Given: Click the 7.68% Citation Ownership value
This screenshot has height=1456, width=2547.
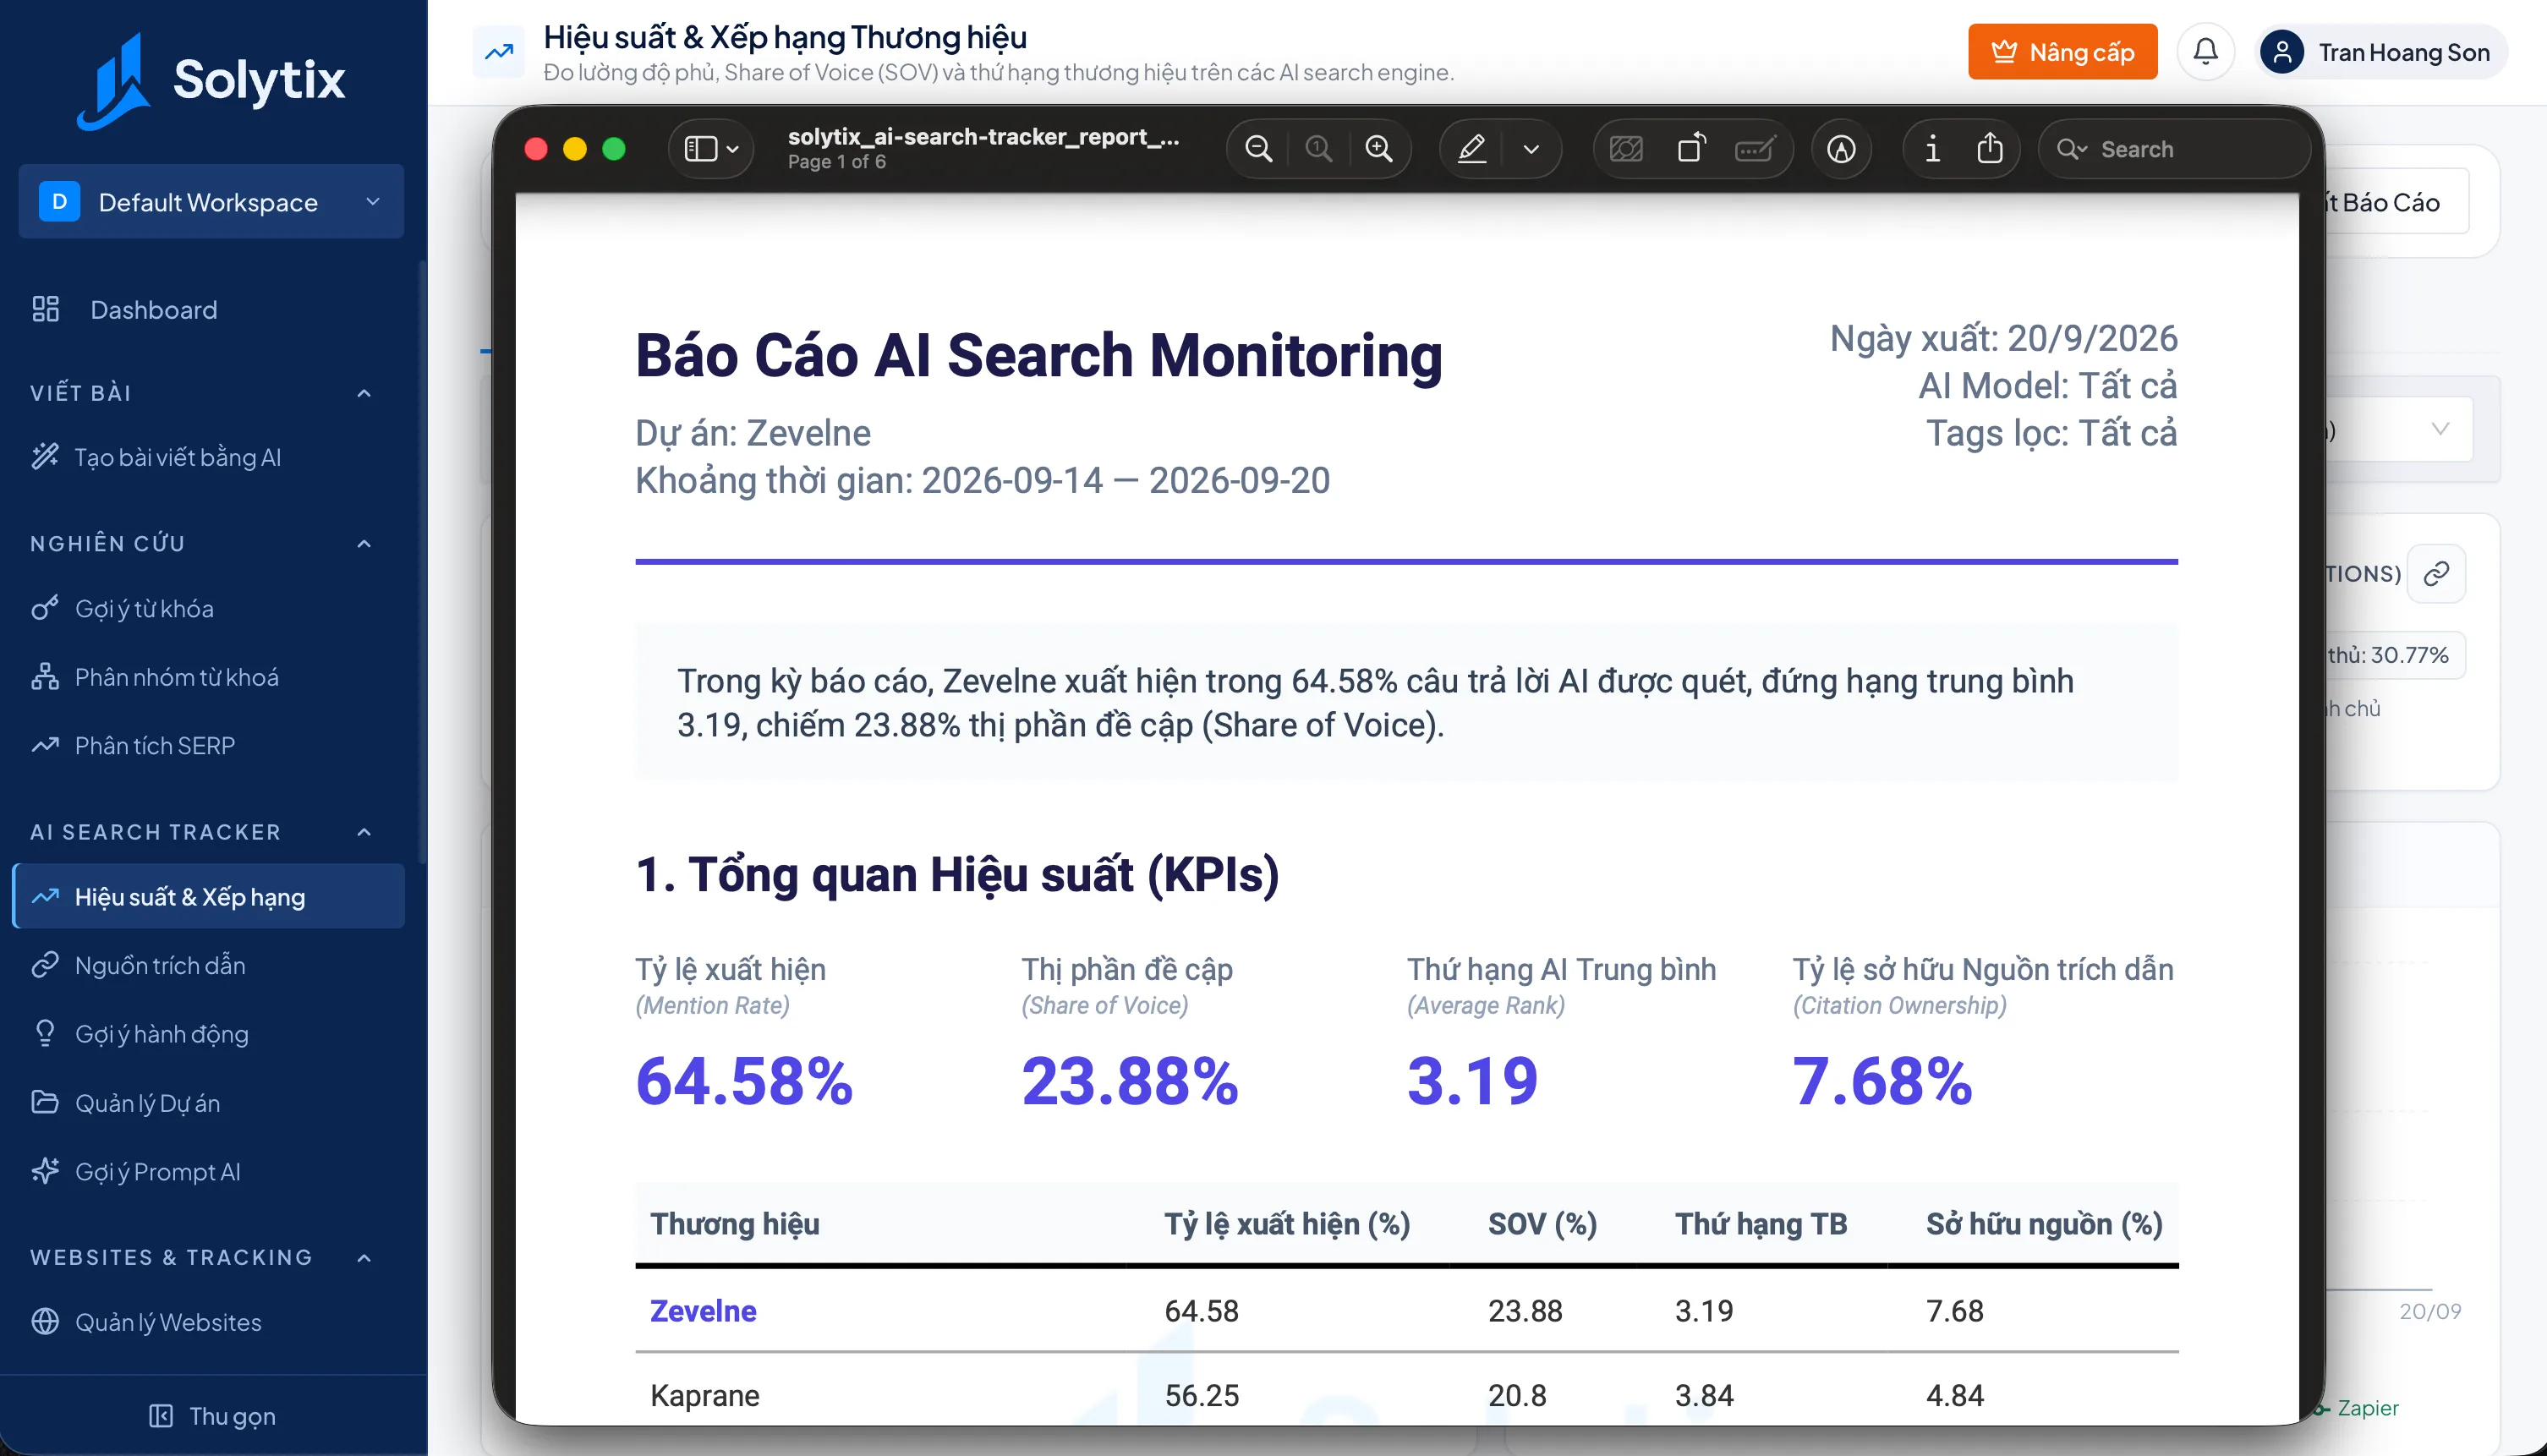Looking at the screenshot, I should 1882,1082.
